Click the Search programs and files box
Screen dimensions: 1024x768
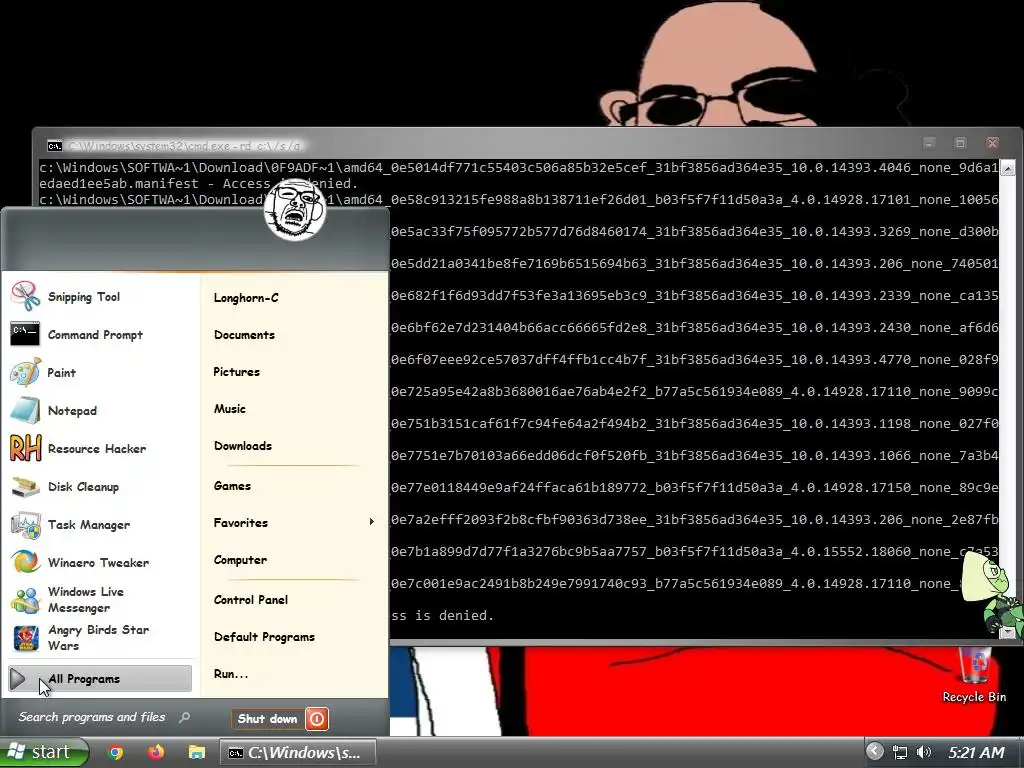coord(104,717)
